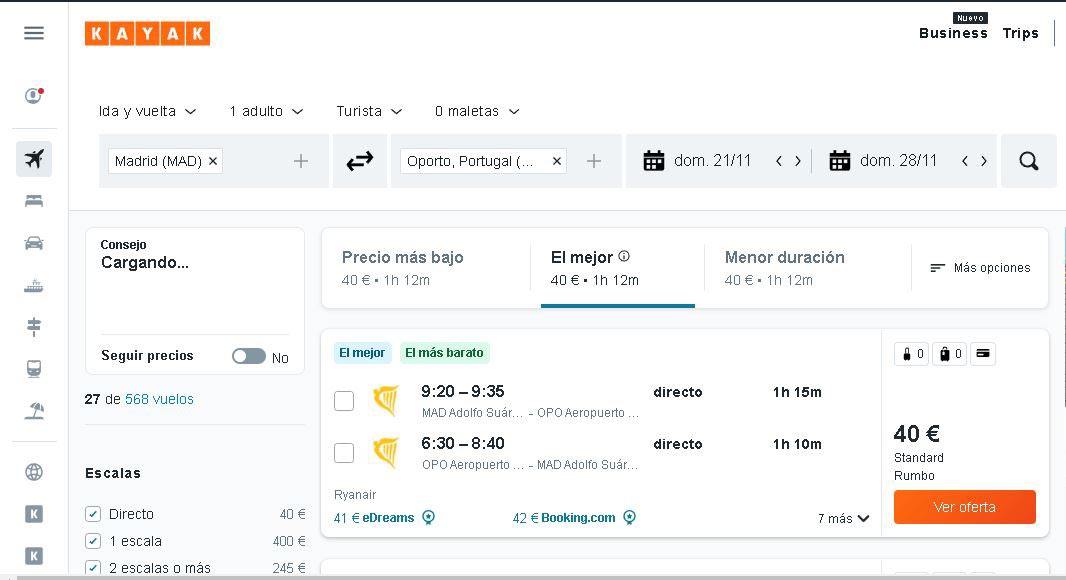Image resolution: width=1066 pixels, height=580 pixels.
Task: Remove Oporto, Portugal from destination
Action: pos(557,161)
